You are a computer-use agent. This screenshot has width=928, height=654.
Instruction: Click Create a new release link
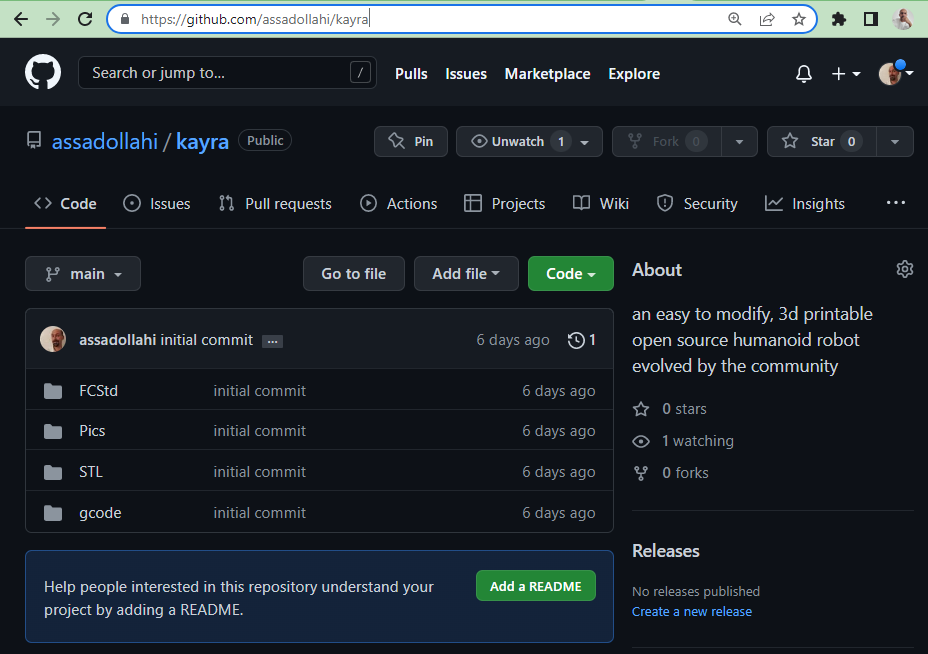692,612
